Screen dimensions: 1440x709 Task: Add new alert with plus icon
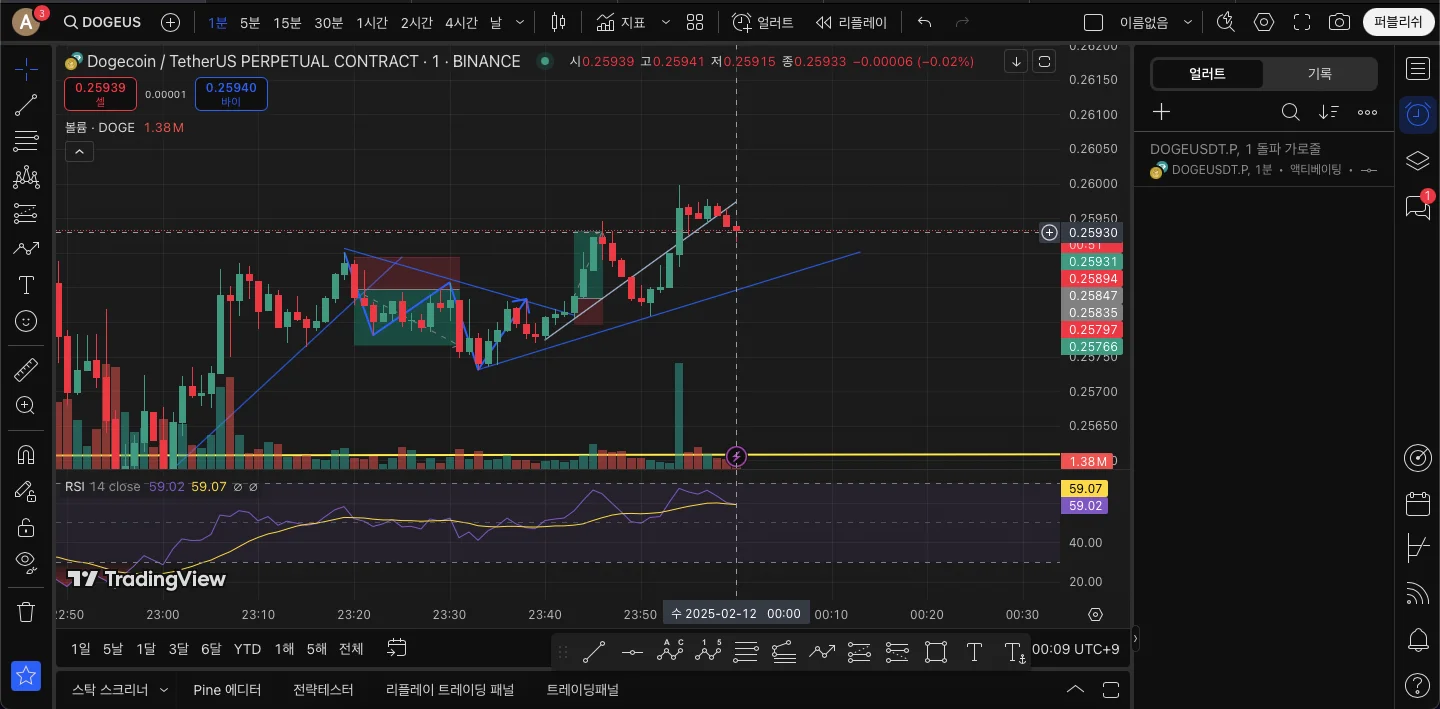tap(1161, 112)
